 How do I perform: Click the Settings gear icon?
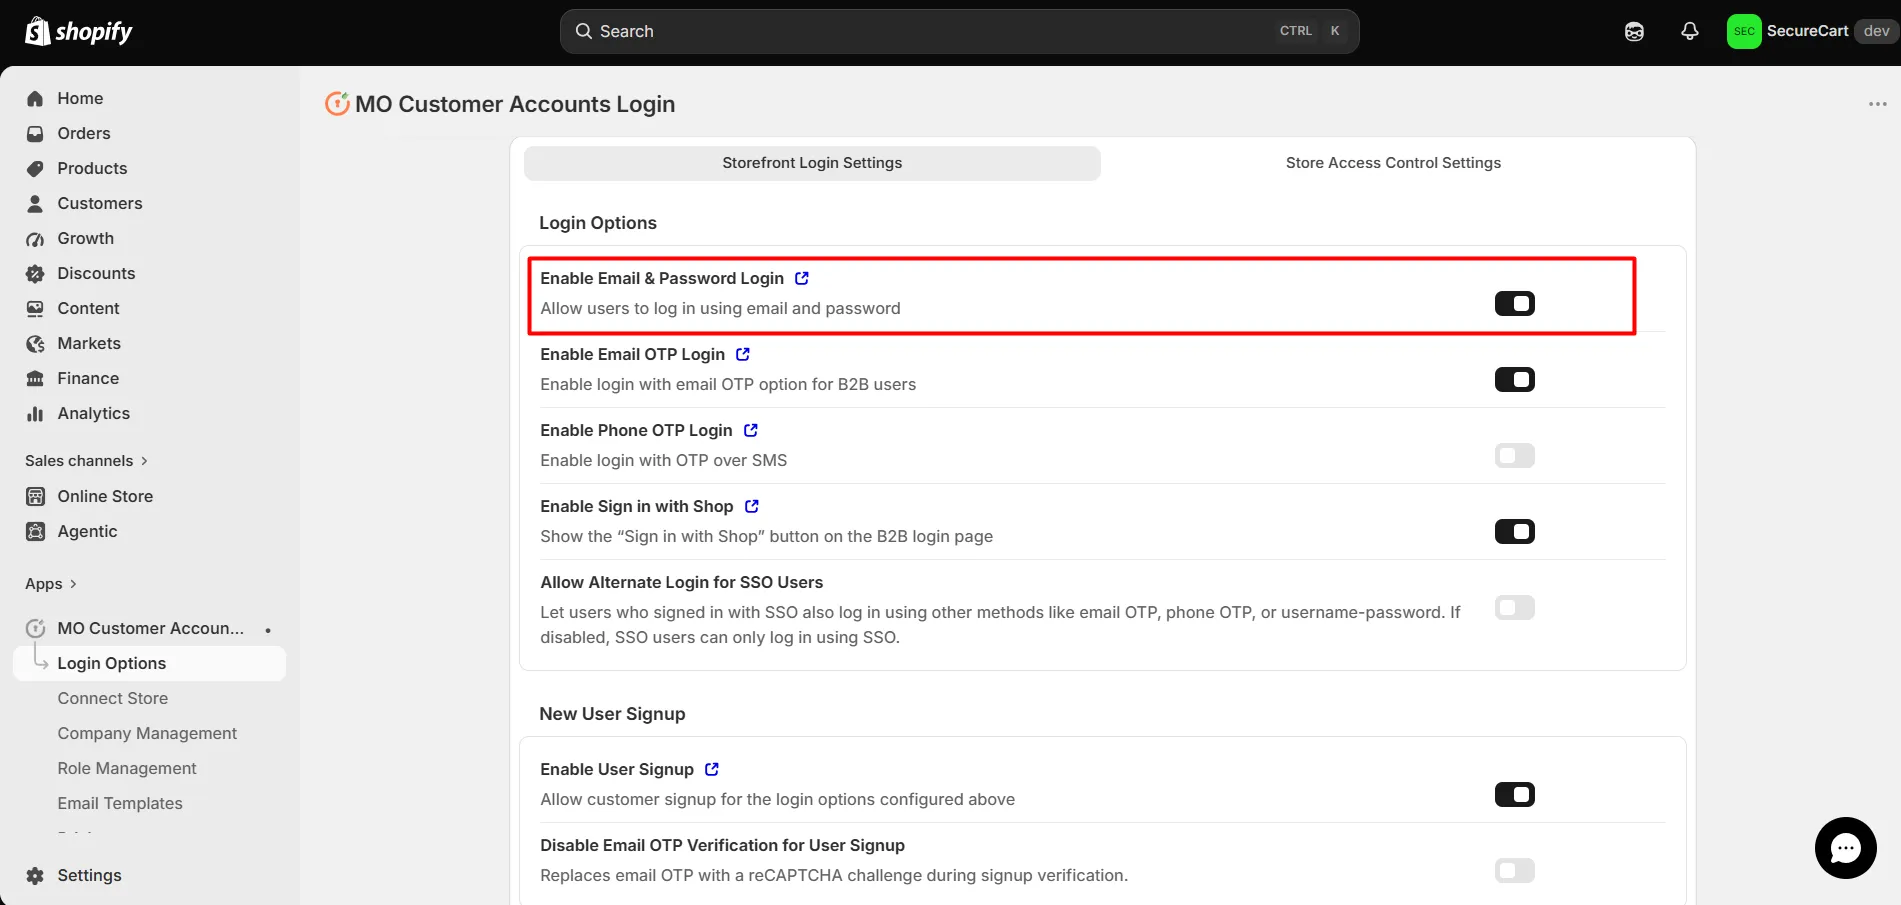(35, 875)
